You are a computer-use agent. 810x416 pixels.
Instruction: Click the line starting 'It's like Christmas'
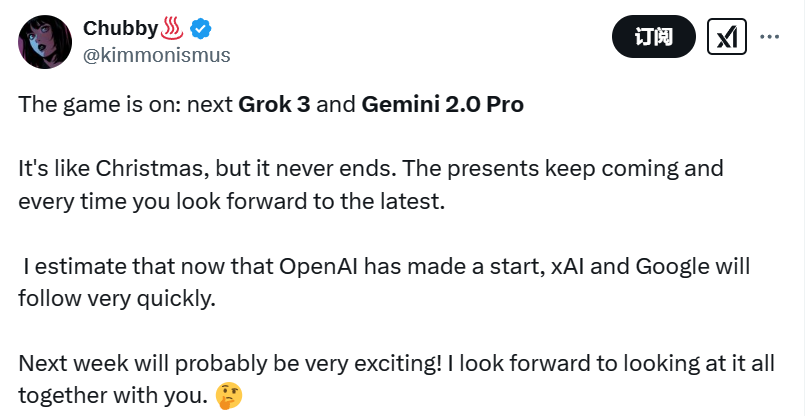[x=370, y=170]
